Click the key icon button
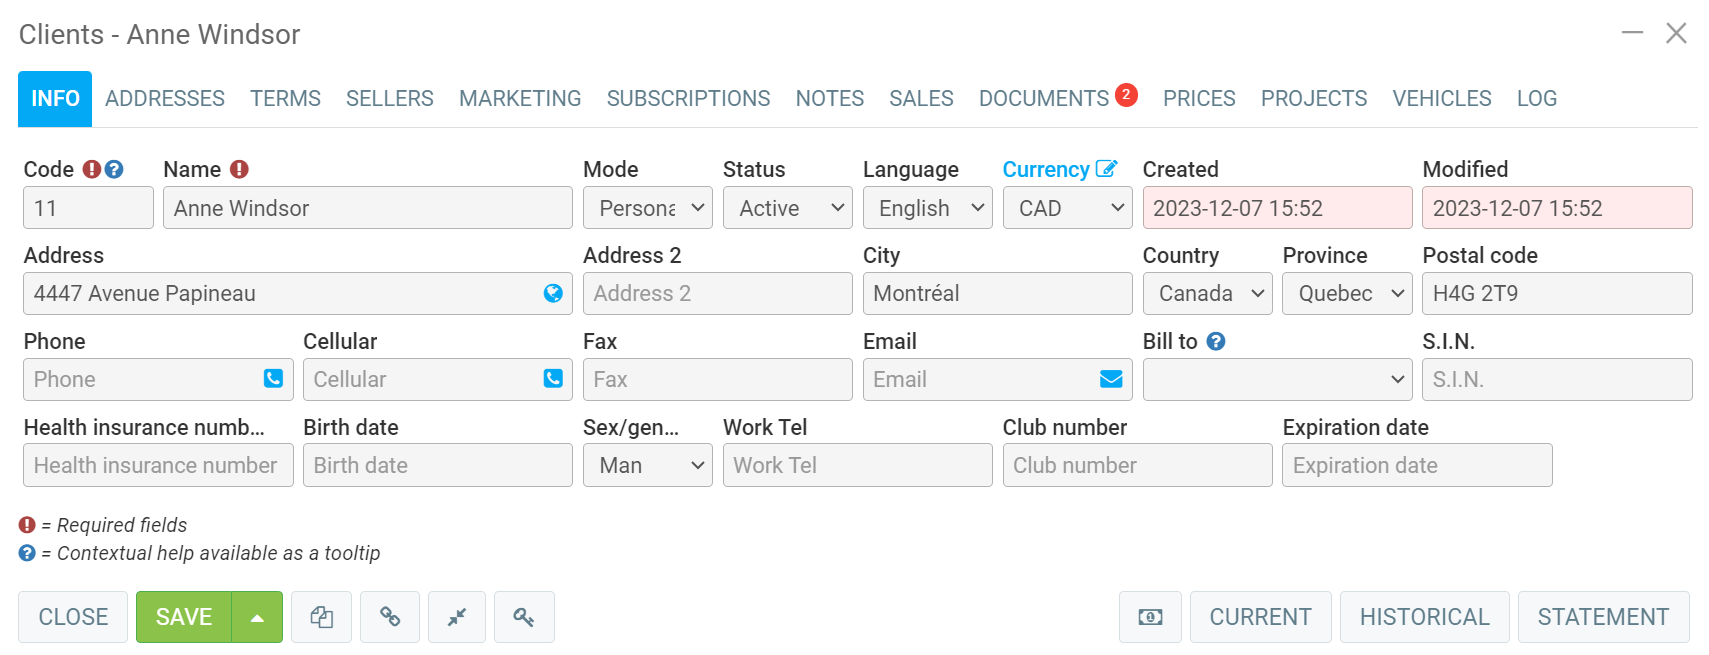The image size is (1709, 655). click(524, 617)
